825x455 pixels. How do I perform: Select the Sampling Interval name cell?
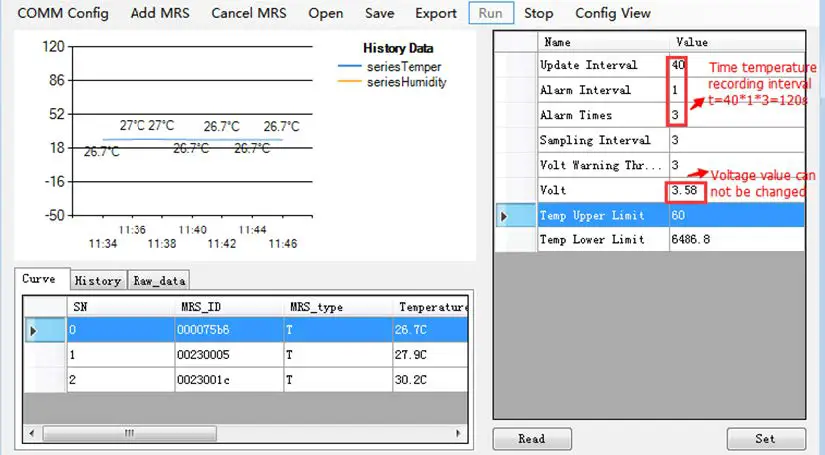(x=603, y=140)
